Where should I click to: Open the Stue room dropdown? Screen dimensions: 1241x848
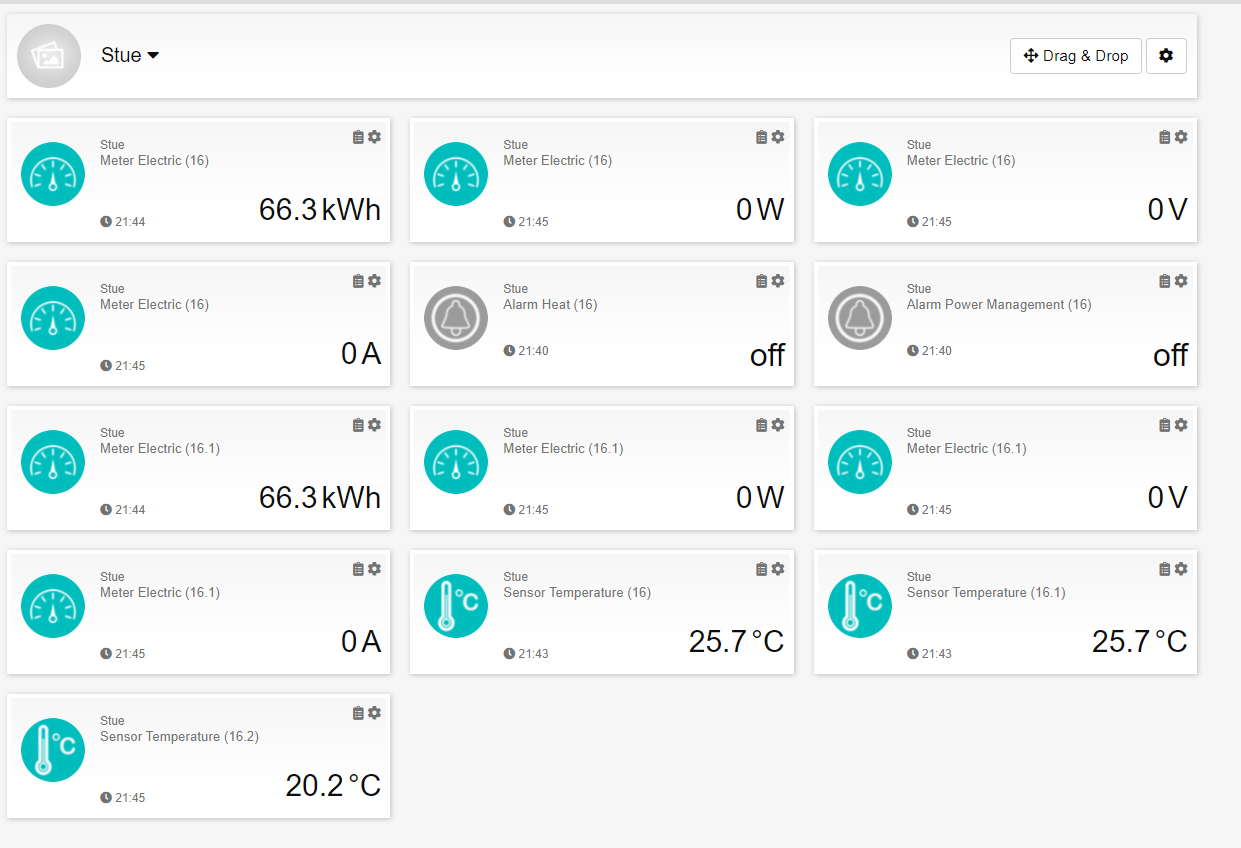click(x=130, y=56)
